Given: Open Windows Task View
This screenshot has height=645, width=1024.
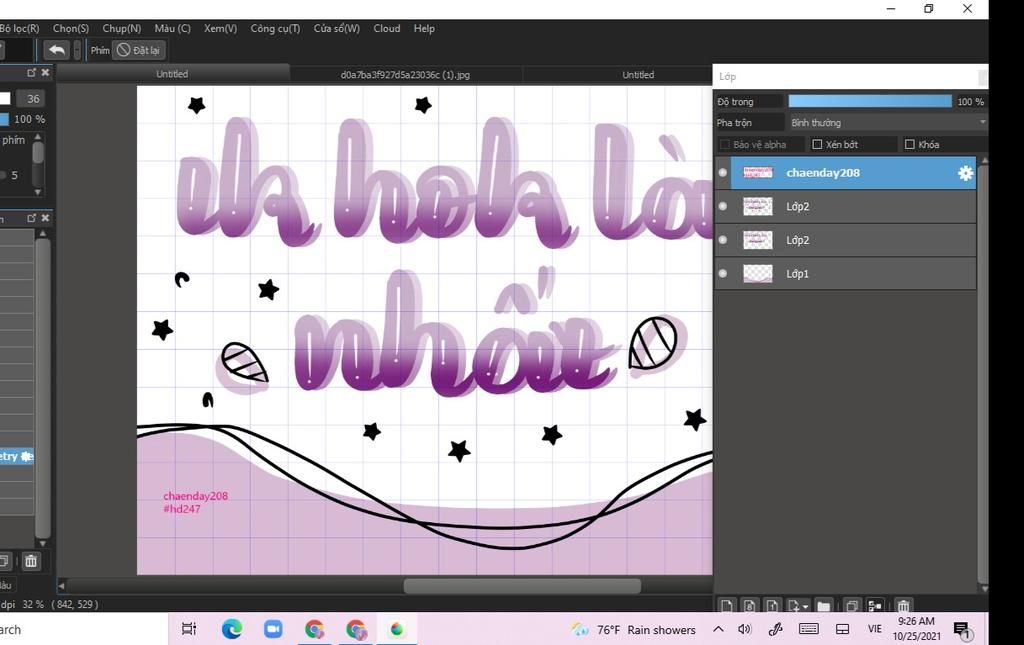Looking at the screenshot, I should tap(189, 629).
